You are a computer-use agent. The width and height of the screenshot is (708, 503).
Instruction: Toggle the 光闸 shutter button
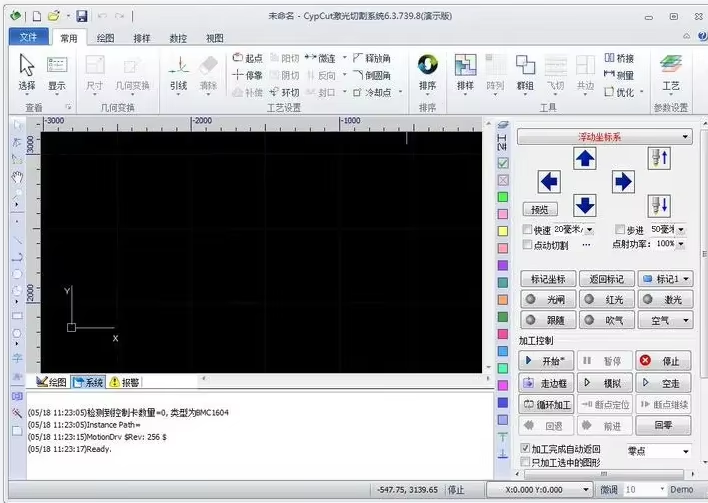pyautogui.click(x=548, y=299)
